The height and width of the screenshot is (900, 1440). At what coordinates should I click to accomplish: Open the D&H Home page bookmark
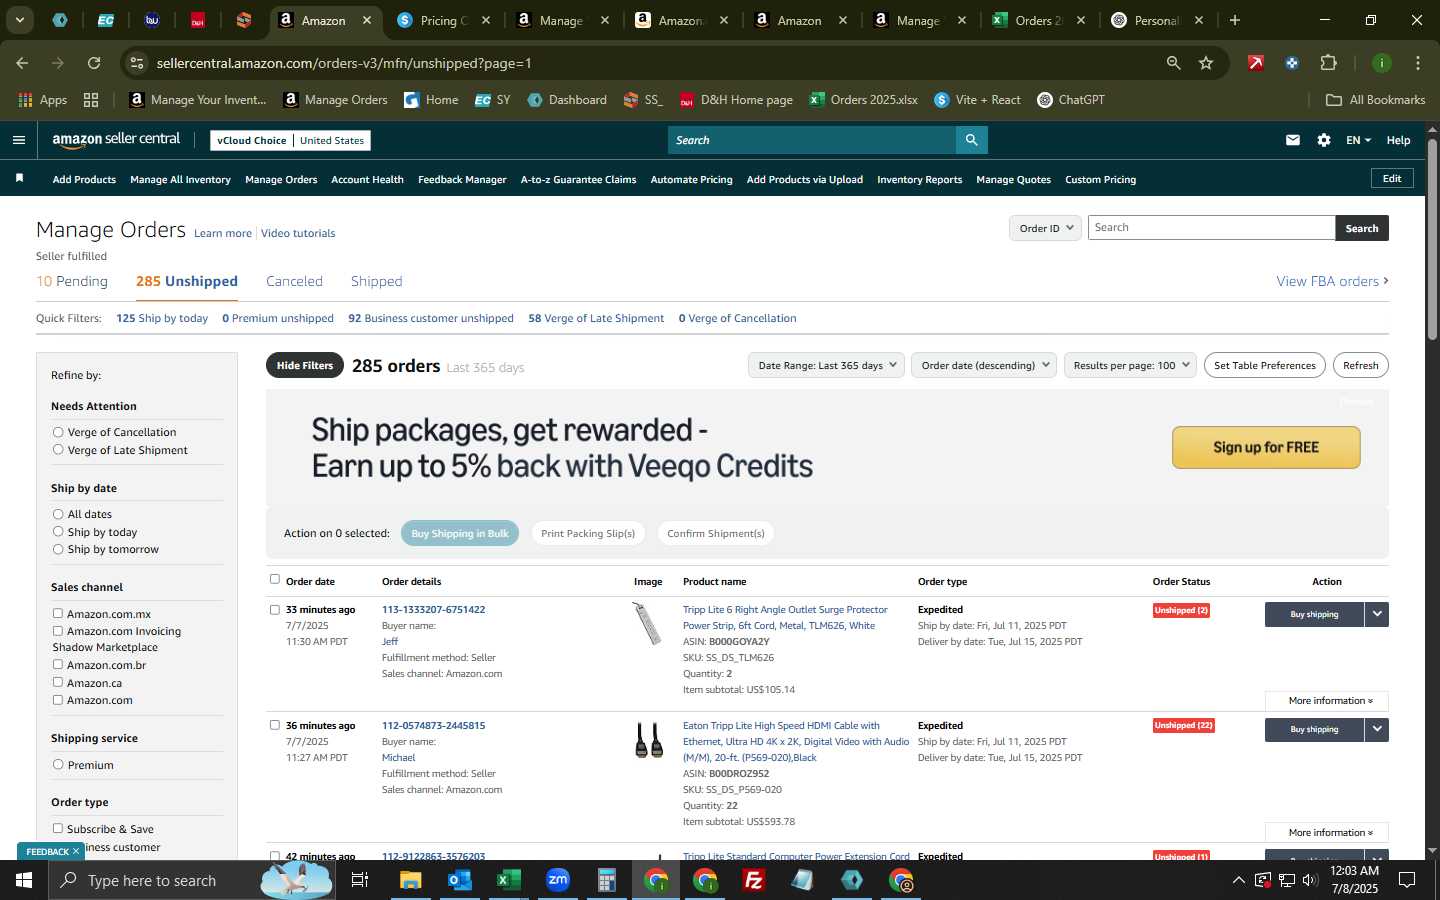pos(736,100)
